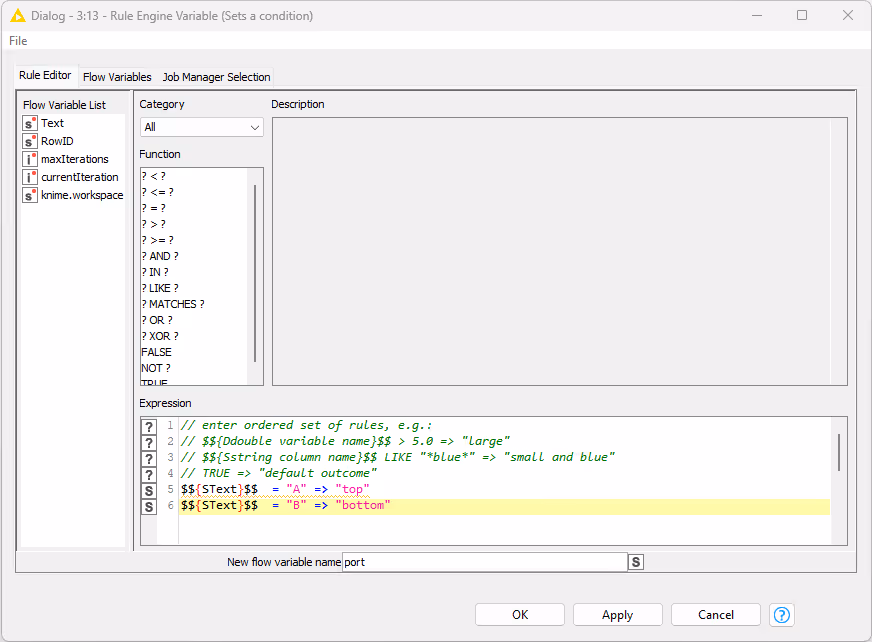Toggle the rule marker on expression line 5
The height and width of the screenshot is (642, 872).
[149, 490]
